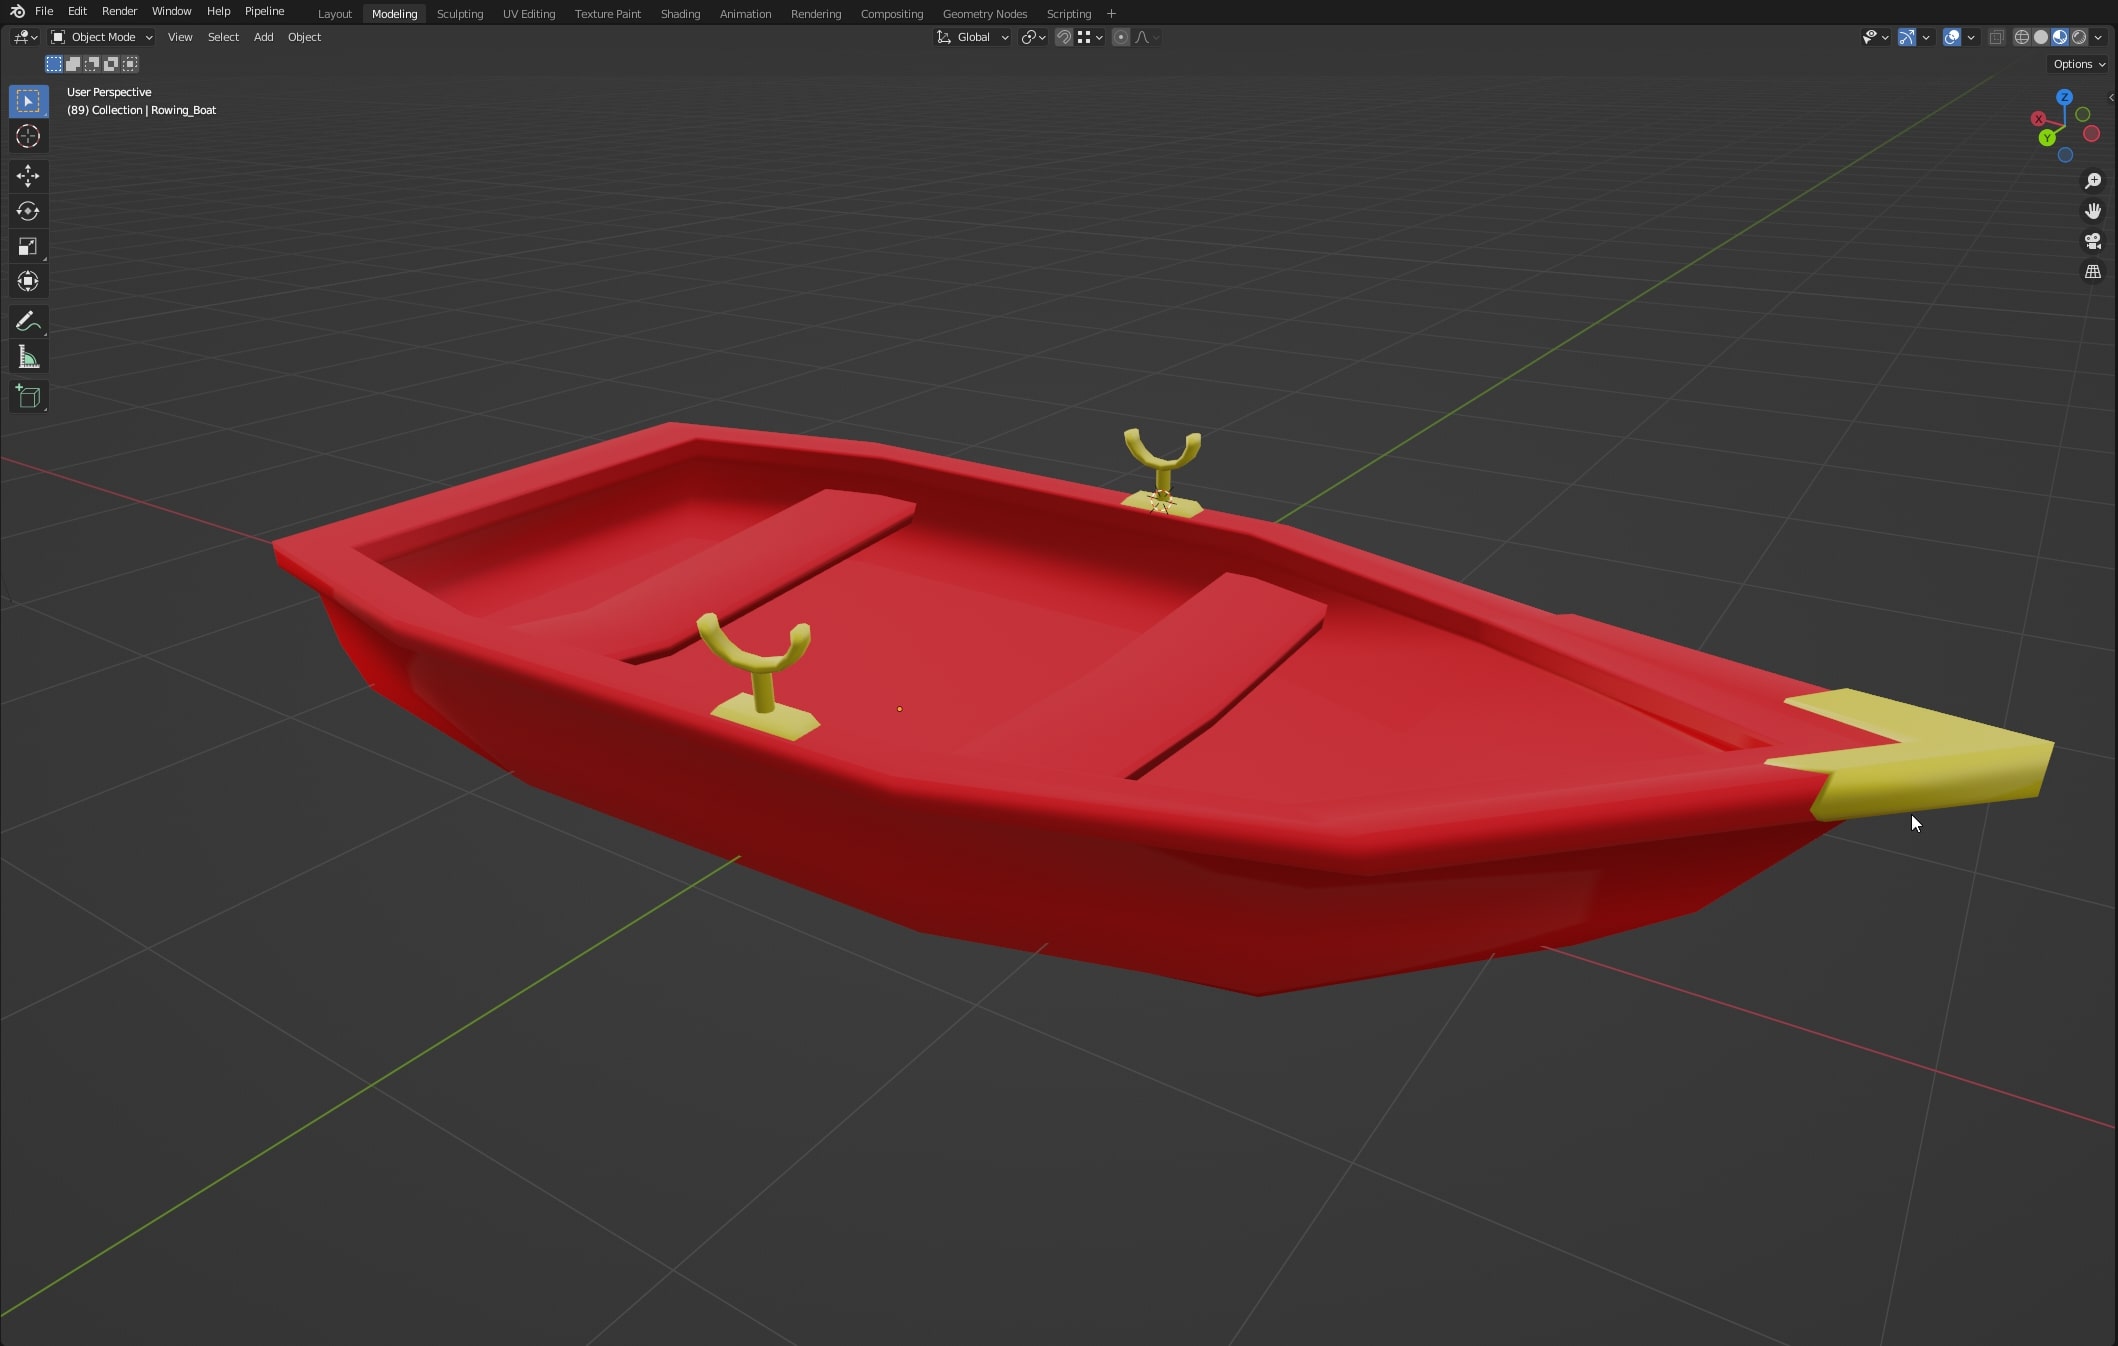This screenshot has width=2118, height=1346.
Task: Select the Move tool in toolbar
Action: point(28,176)
